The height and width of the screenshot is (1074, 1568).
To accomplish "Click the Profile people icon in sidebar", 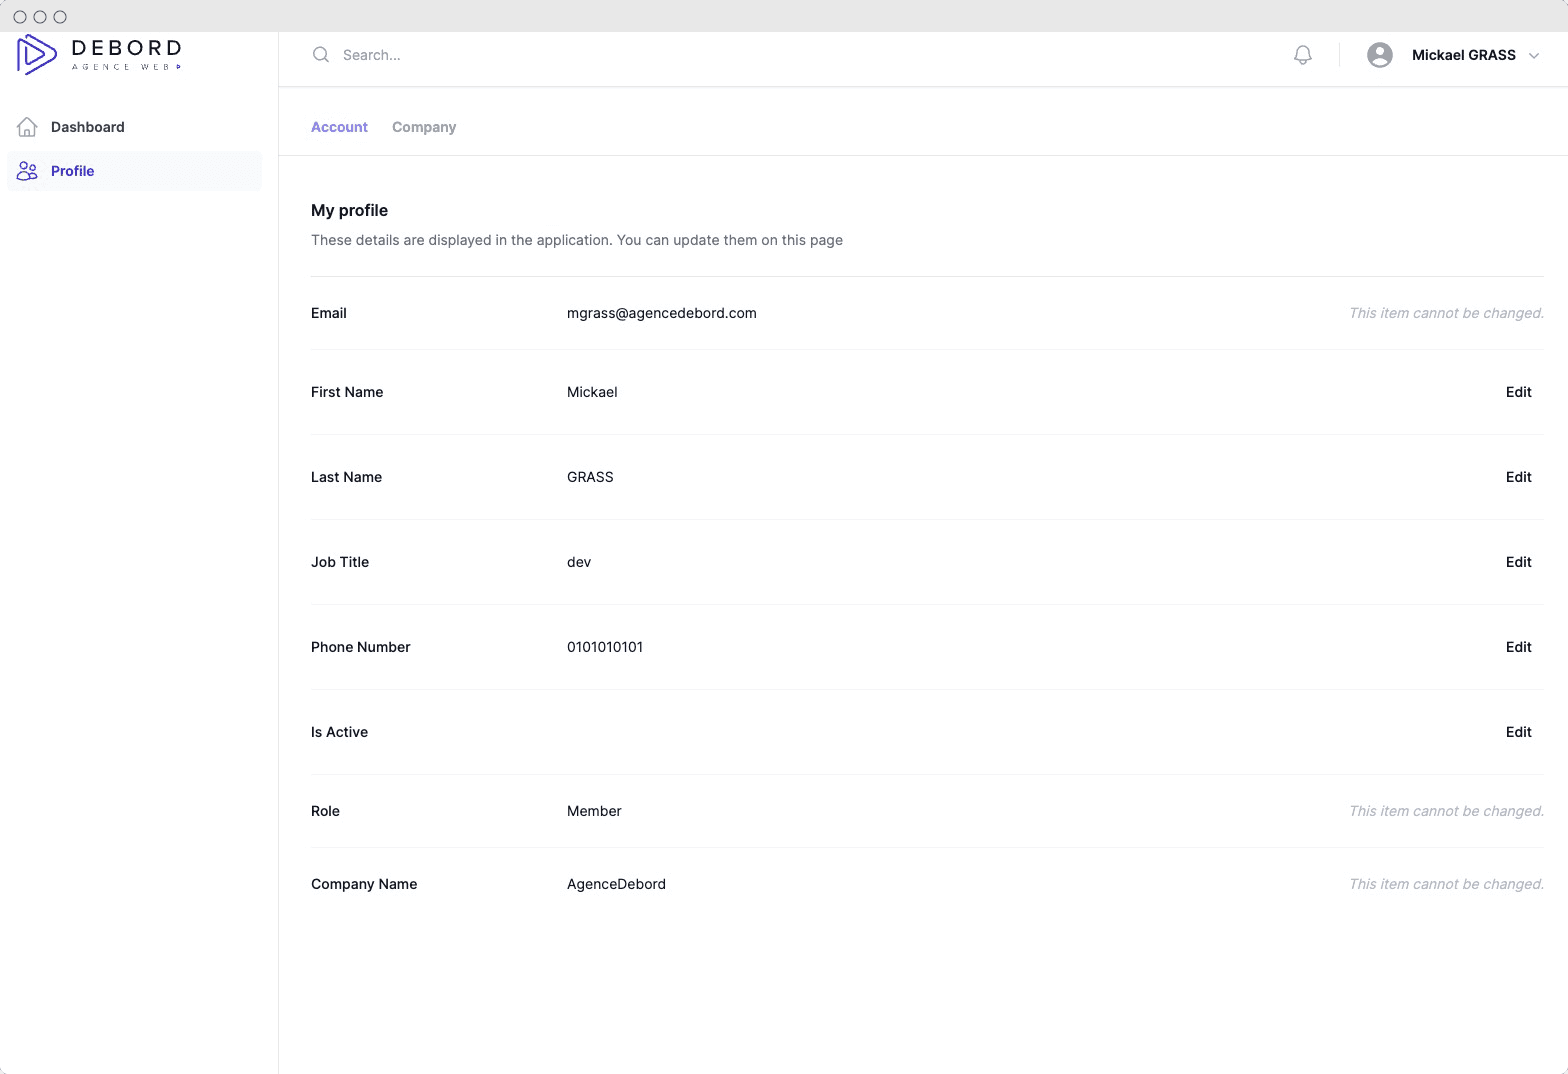I will tap(27, 171).
